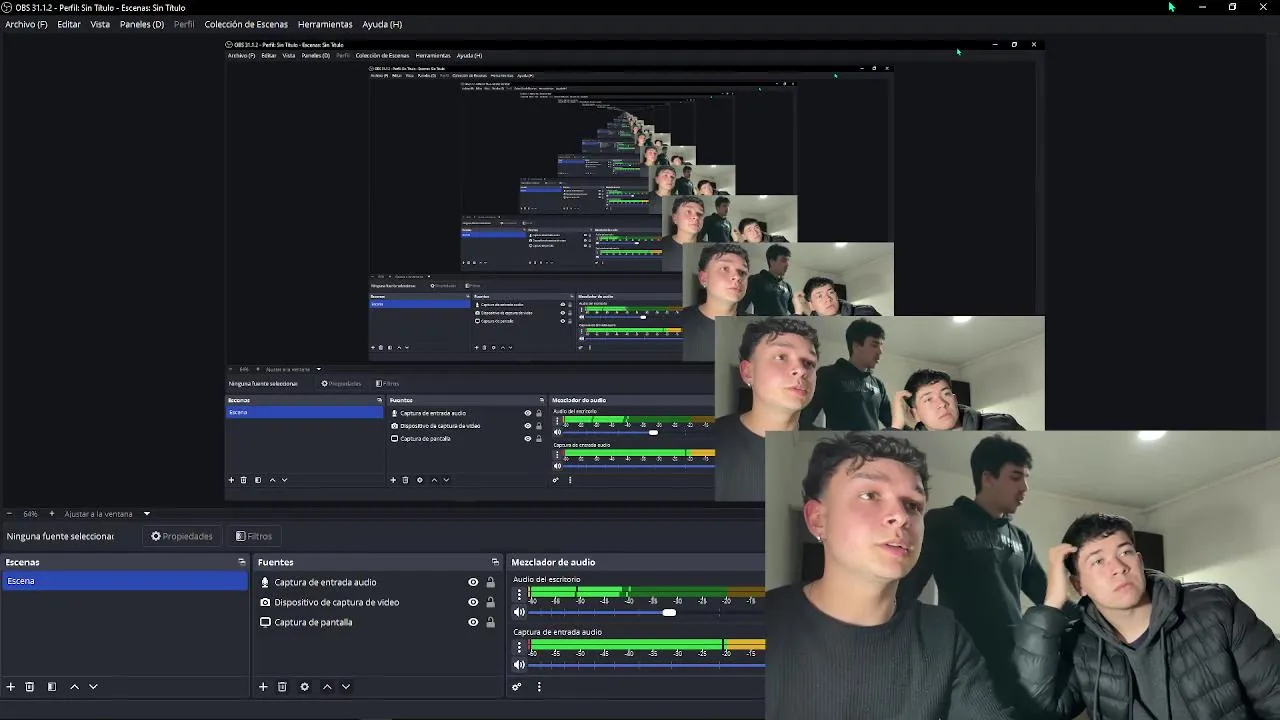The image size is (1280, 720).
Task: Adjust the Captura de entrada audio volume slider
Action: tap(647, 665)
